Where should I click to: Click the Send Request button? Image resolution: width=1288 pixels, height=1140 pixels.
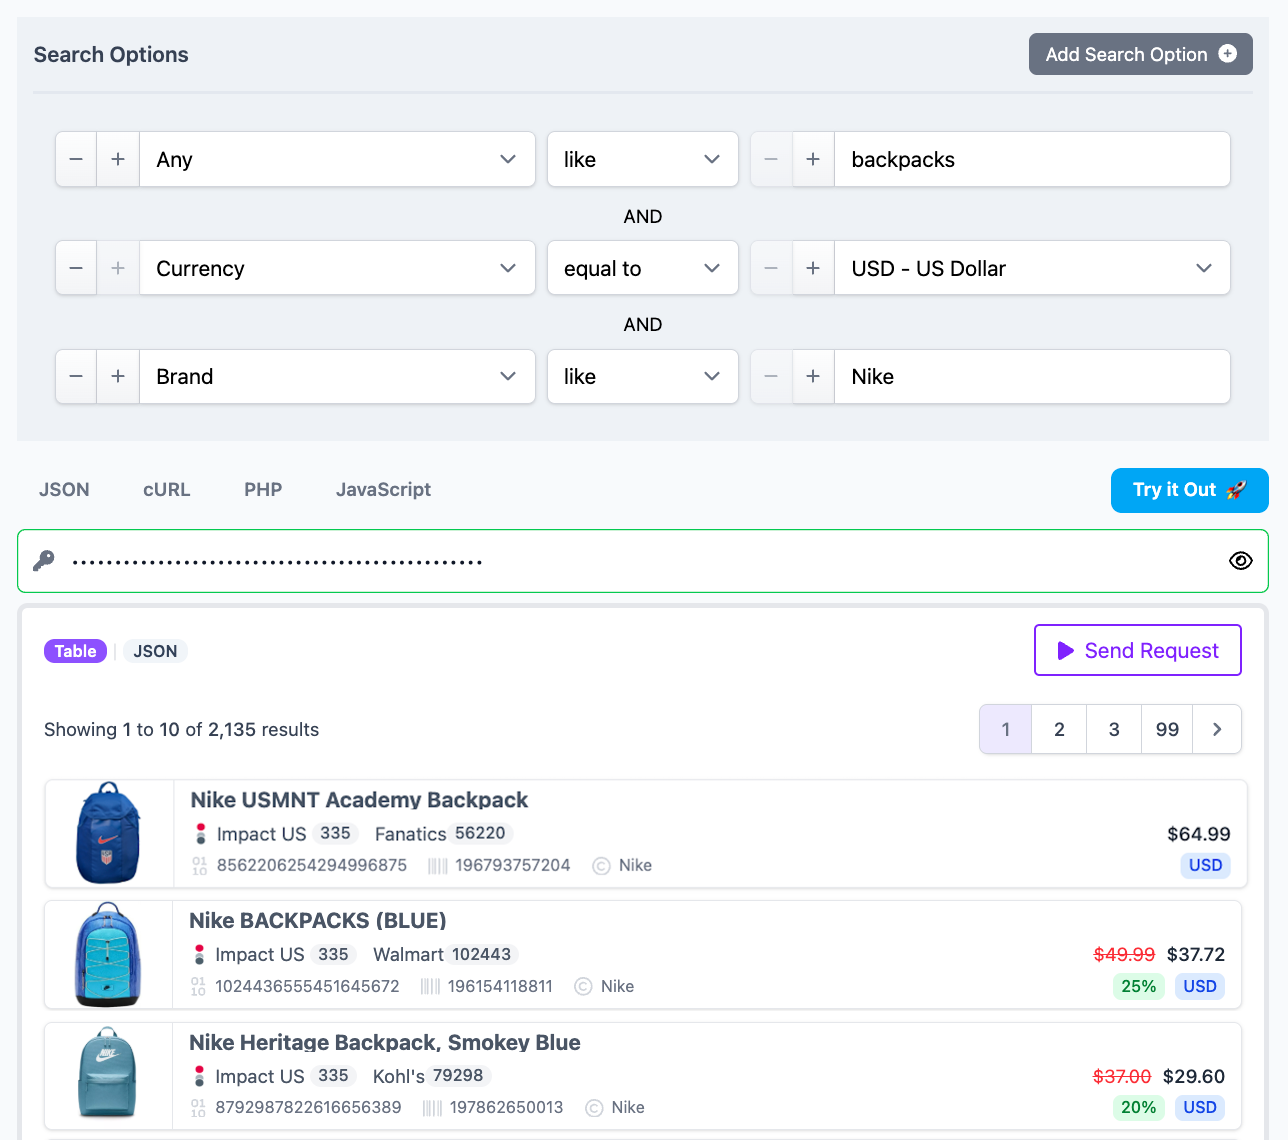(x=1138, y=650)
